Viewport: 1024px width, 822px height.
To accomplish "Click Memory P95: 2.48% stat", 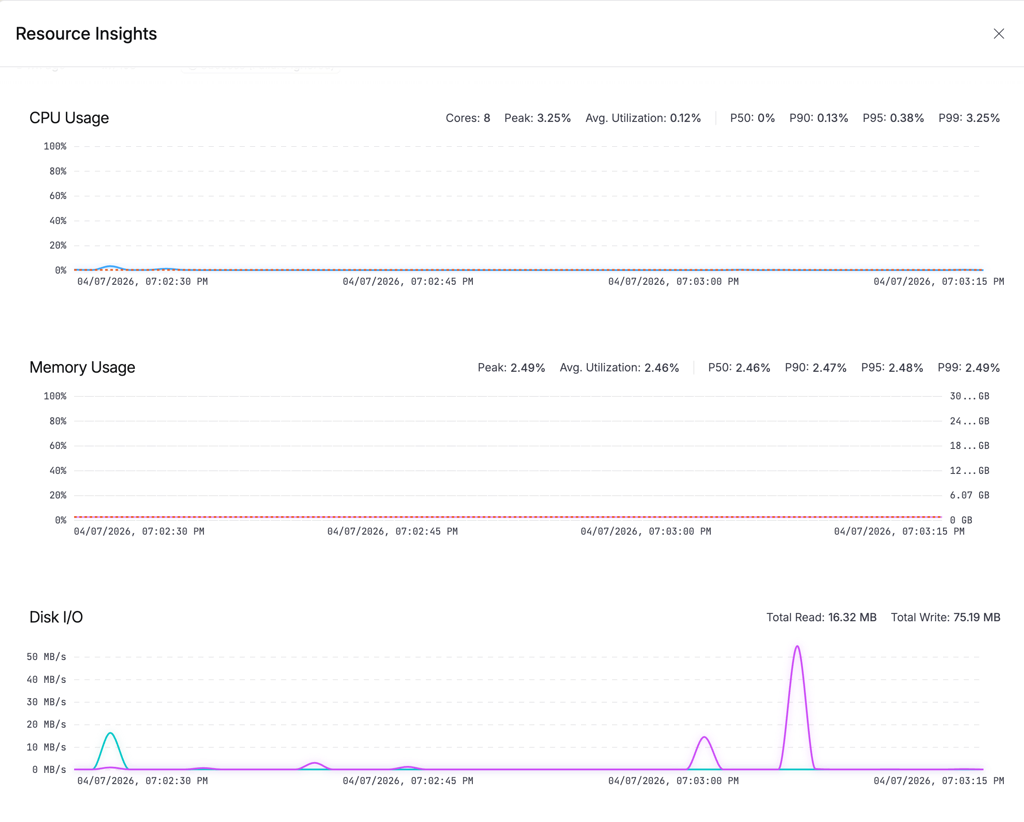I will (892, 368).
